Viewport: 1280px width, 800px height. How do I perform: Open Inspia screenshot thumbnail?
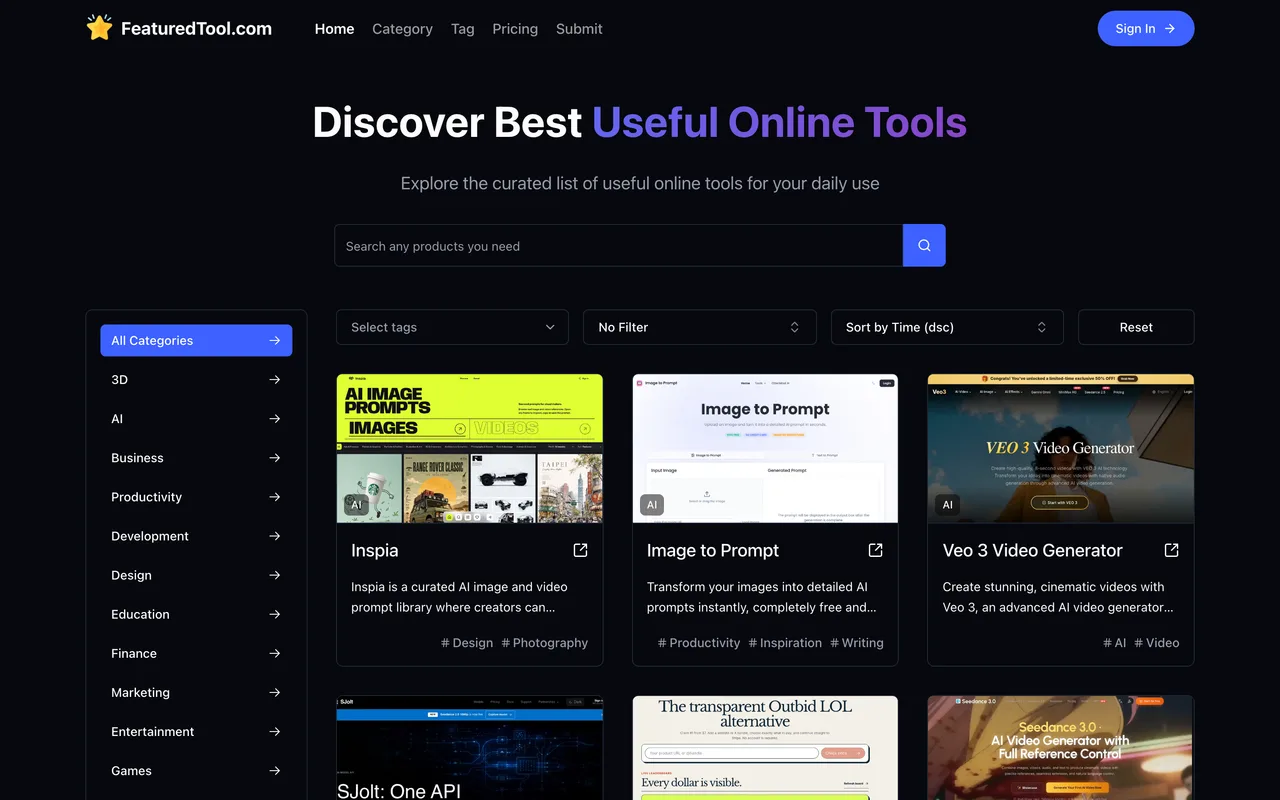coord(470,448)
